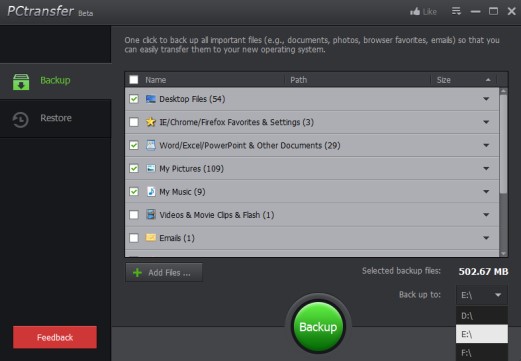Check the Videos & Movie Clips checkbox
This screenshot has height=361, width=521.
click(134, 215)
